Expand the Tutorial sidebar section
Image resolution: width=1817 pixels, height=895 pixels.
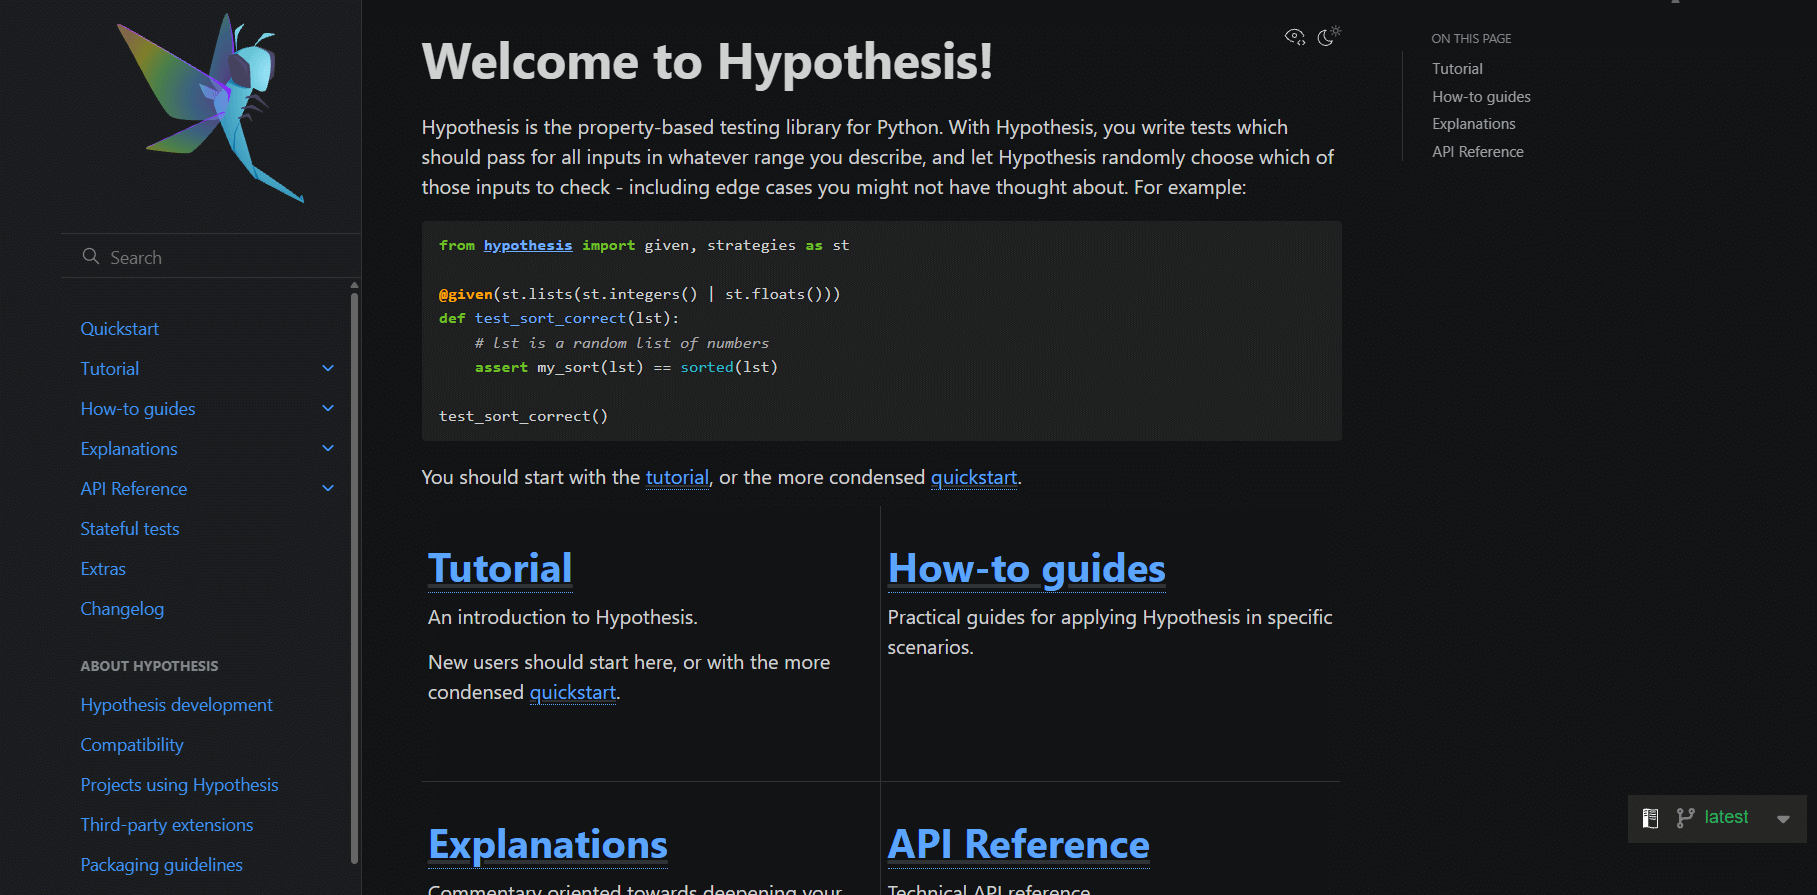pyautogui.click(x=328, y=368)
